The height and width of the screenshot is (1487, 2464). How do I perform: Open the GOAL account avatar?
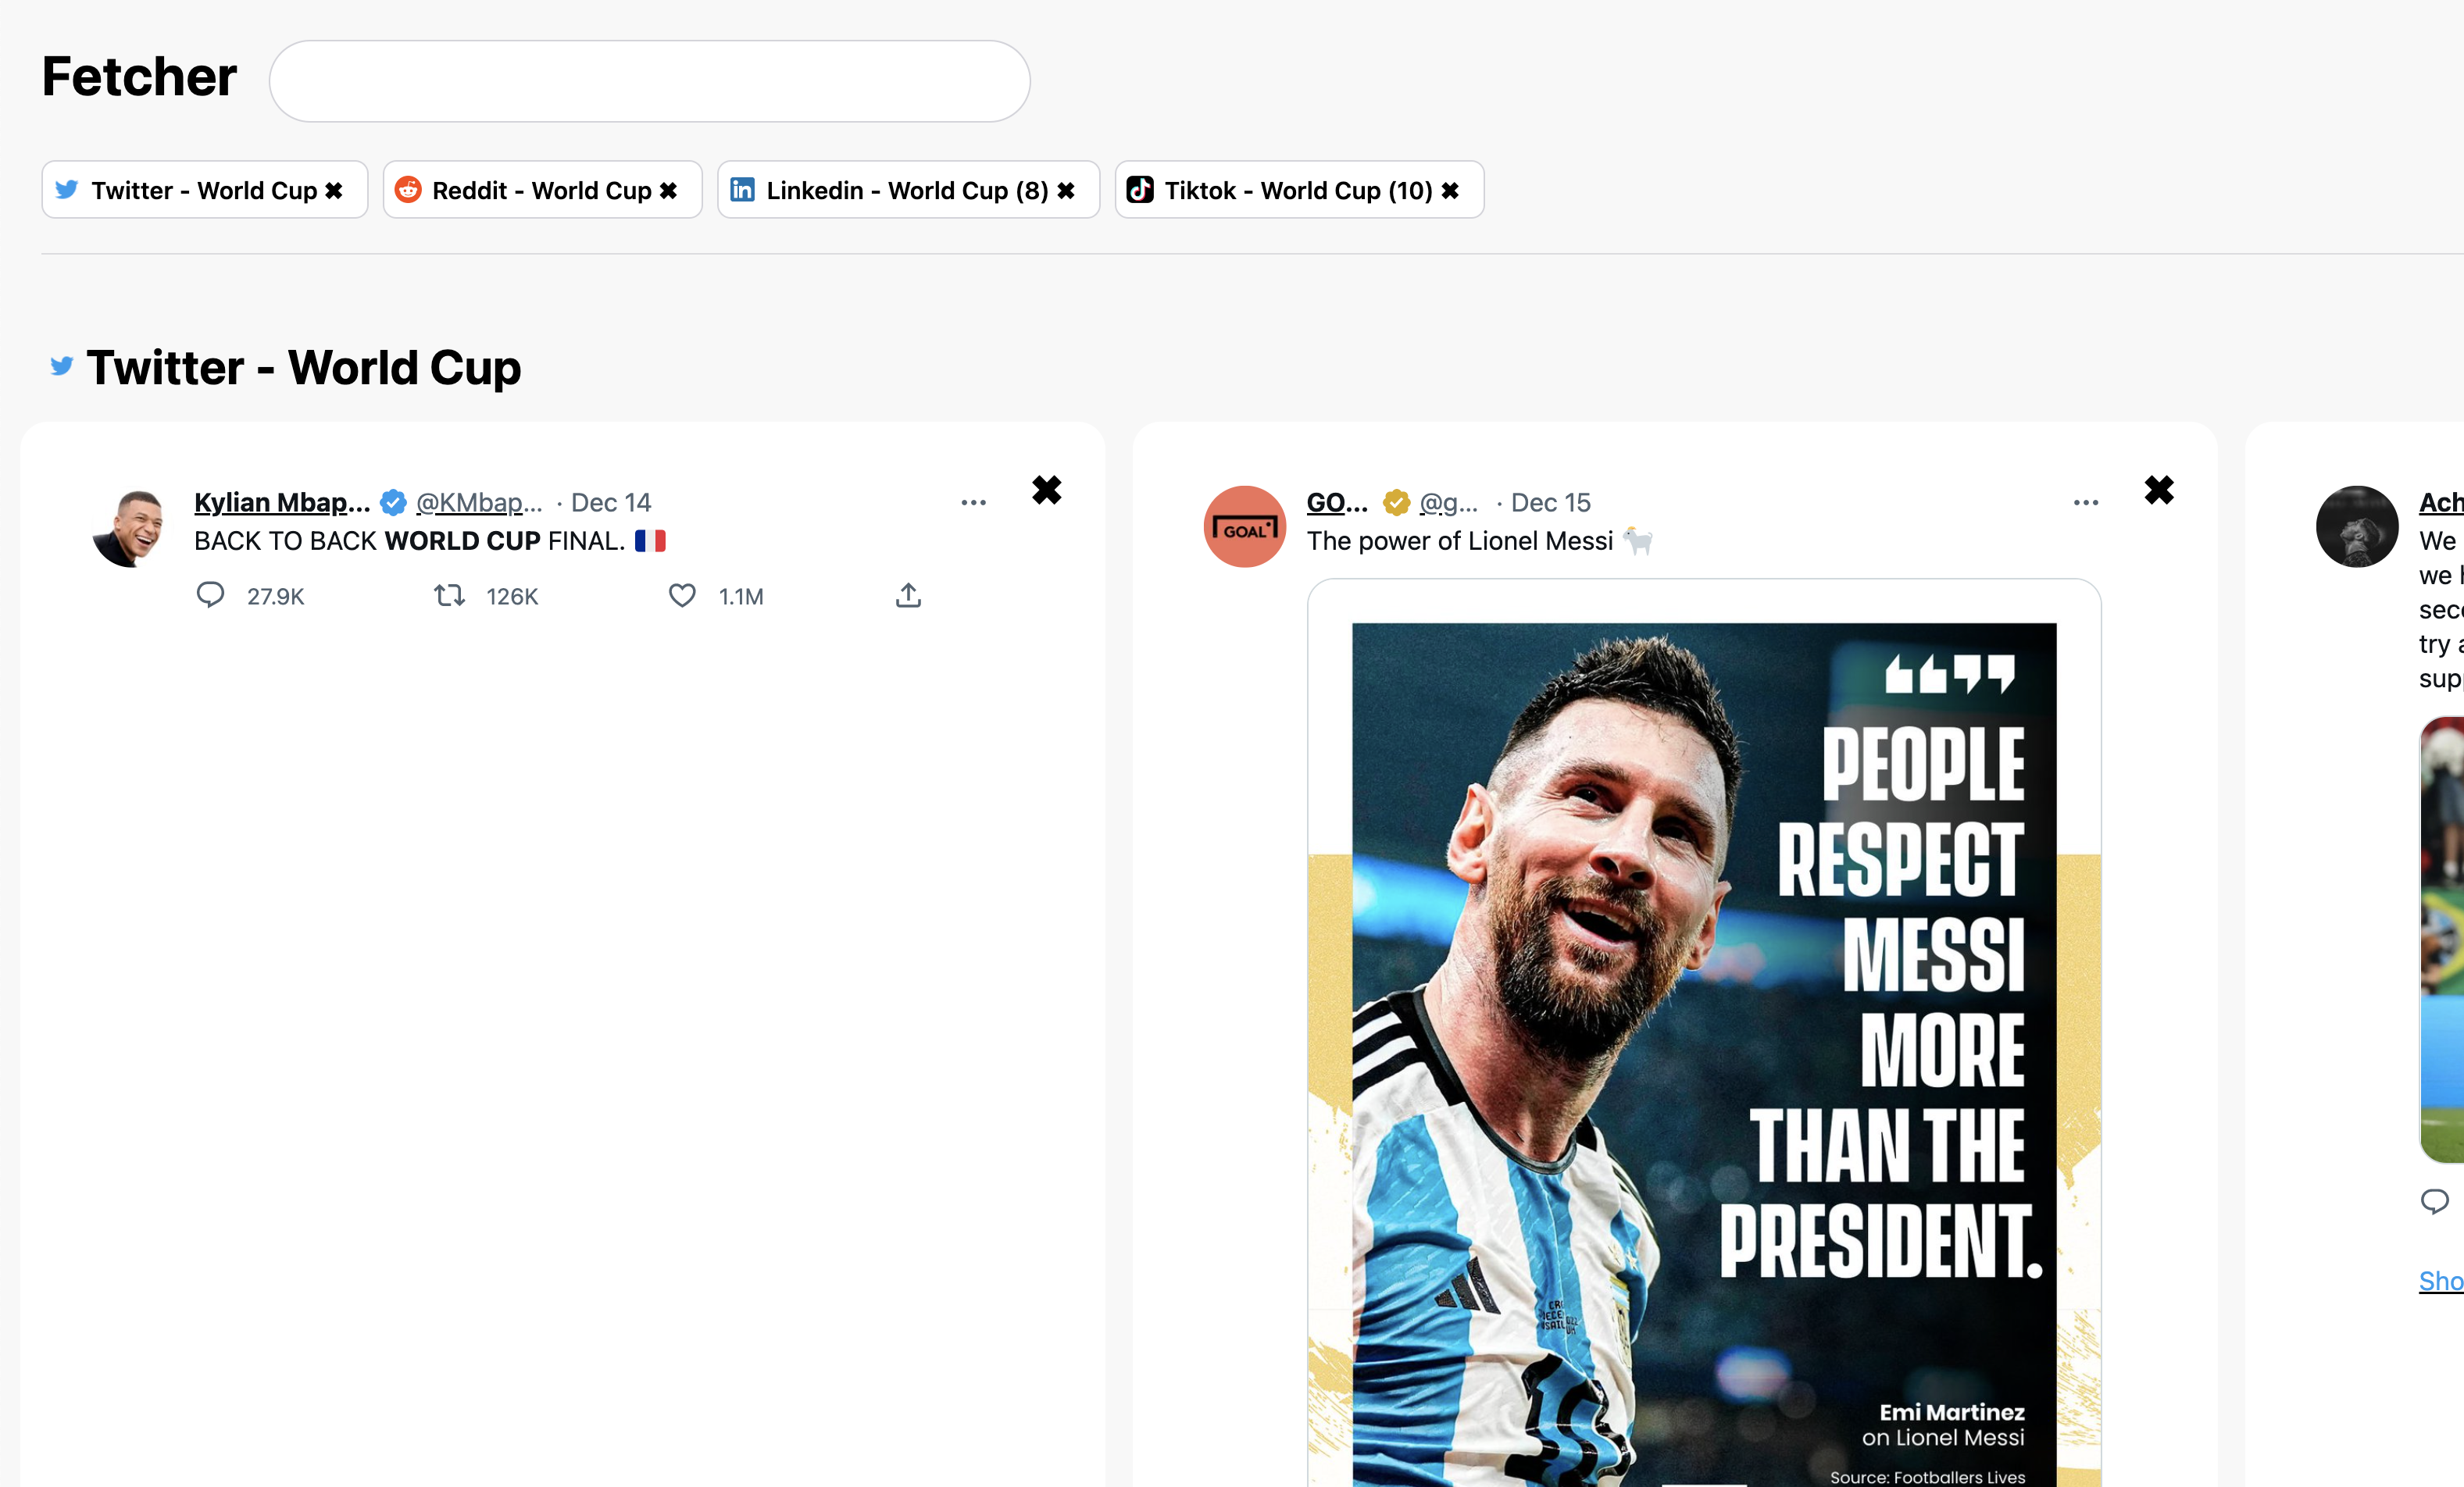coord(1244,527)
